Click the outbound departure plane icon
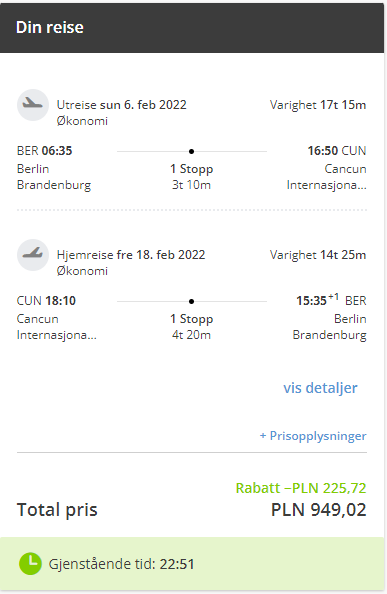This screenshot has height=594, width=387. [x=33, y=105]
